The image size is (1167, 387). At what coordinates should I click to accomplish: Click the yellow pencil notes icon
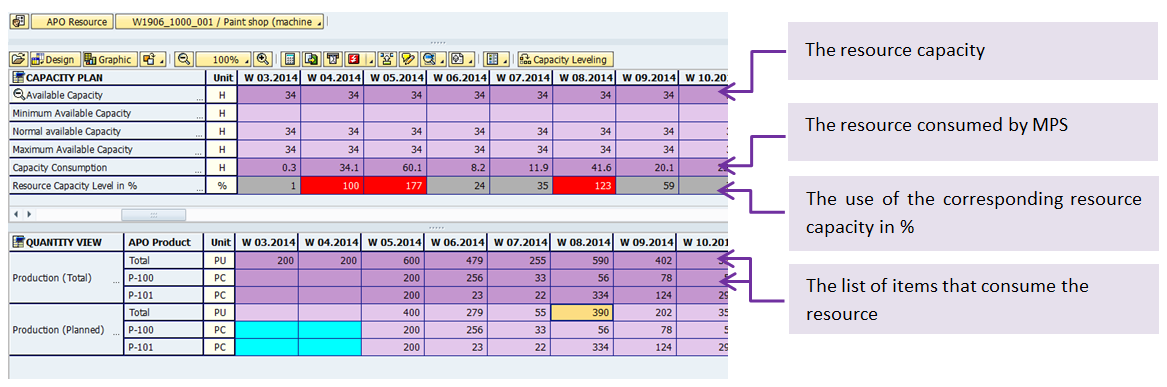(x=408, y=60)
